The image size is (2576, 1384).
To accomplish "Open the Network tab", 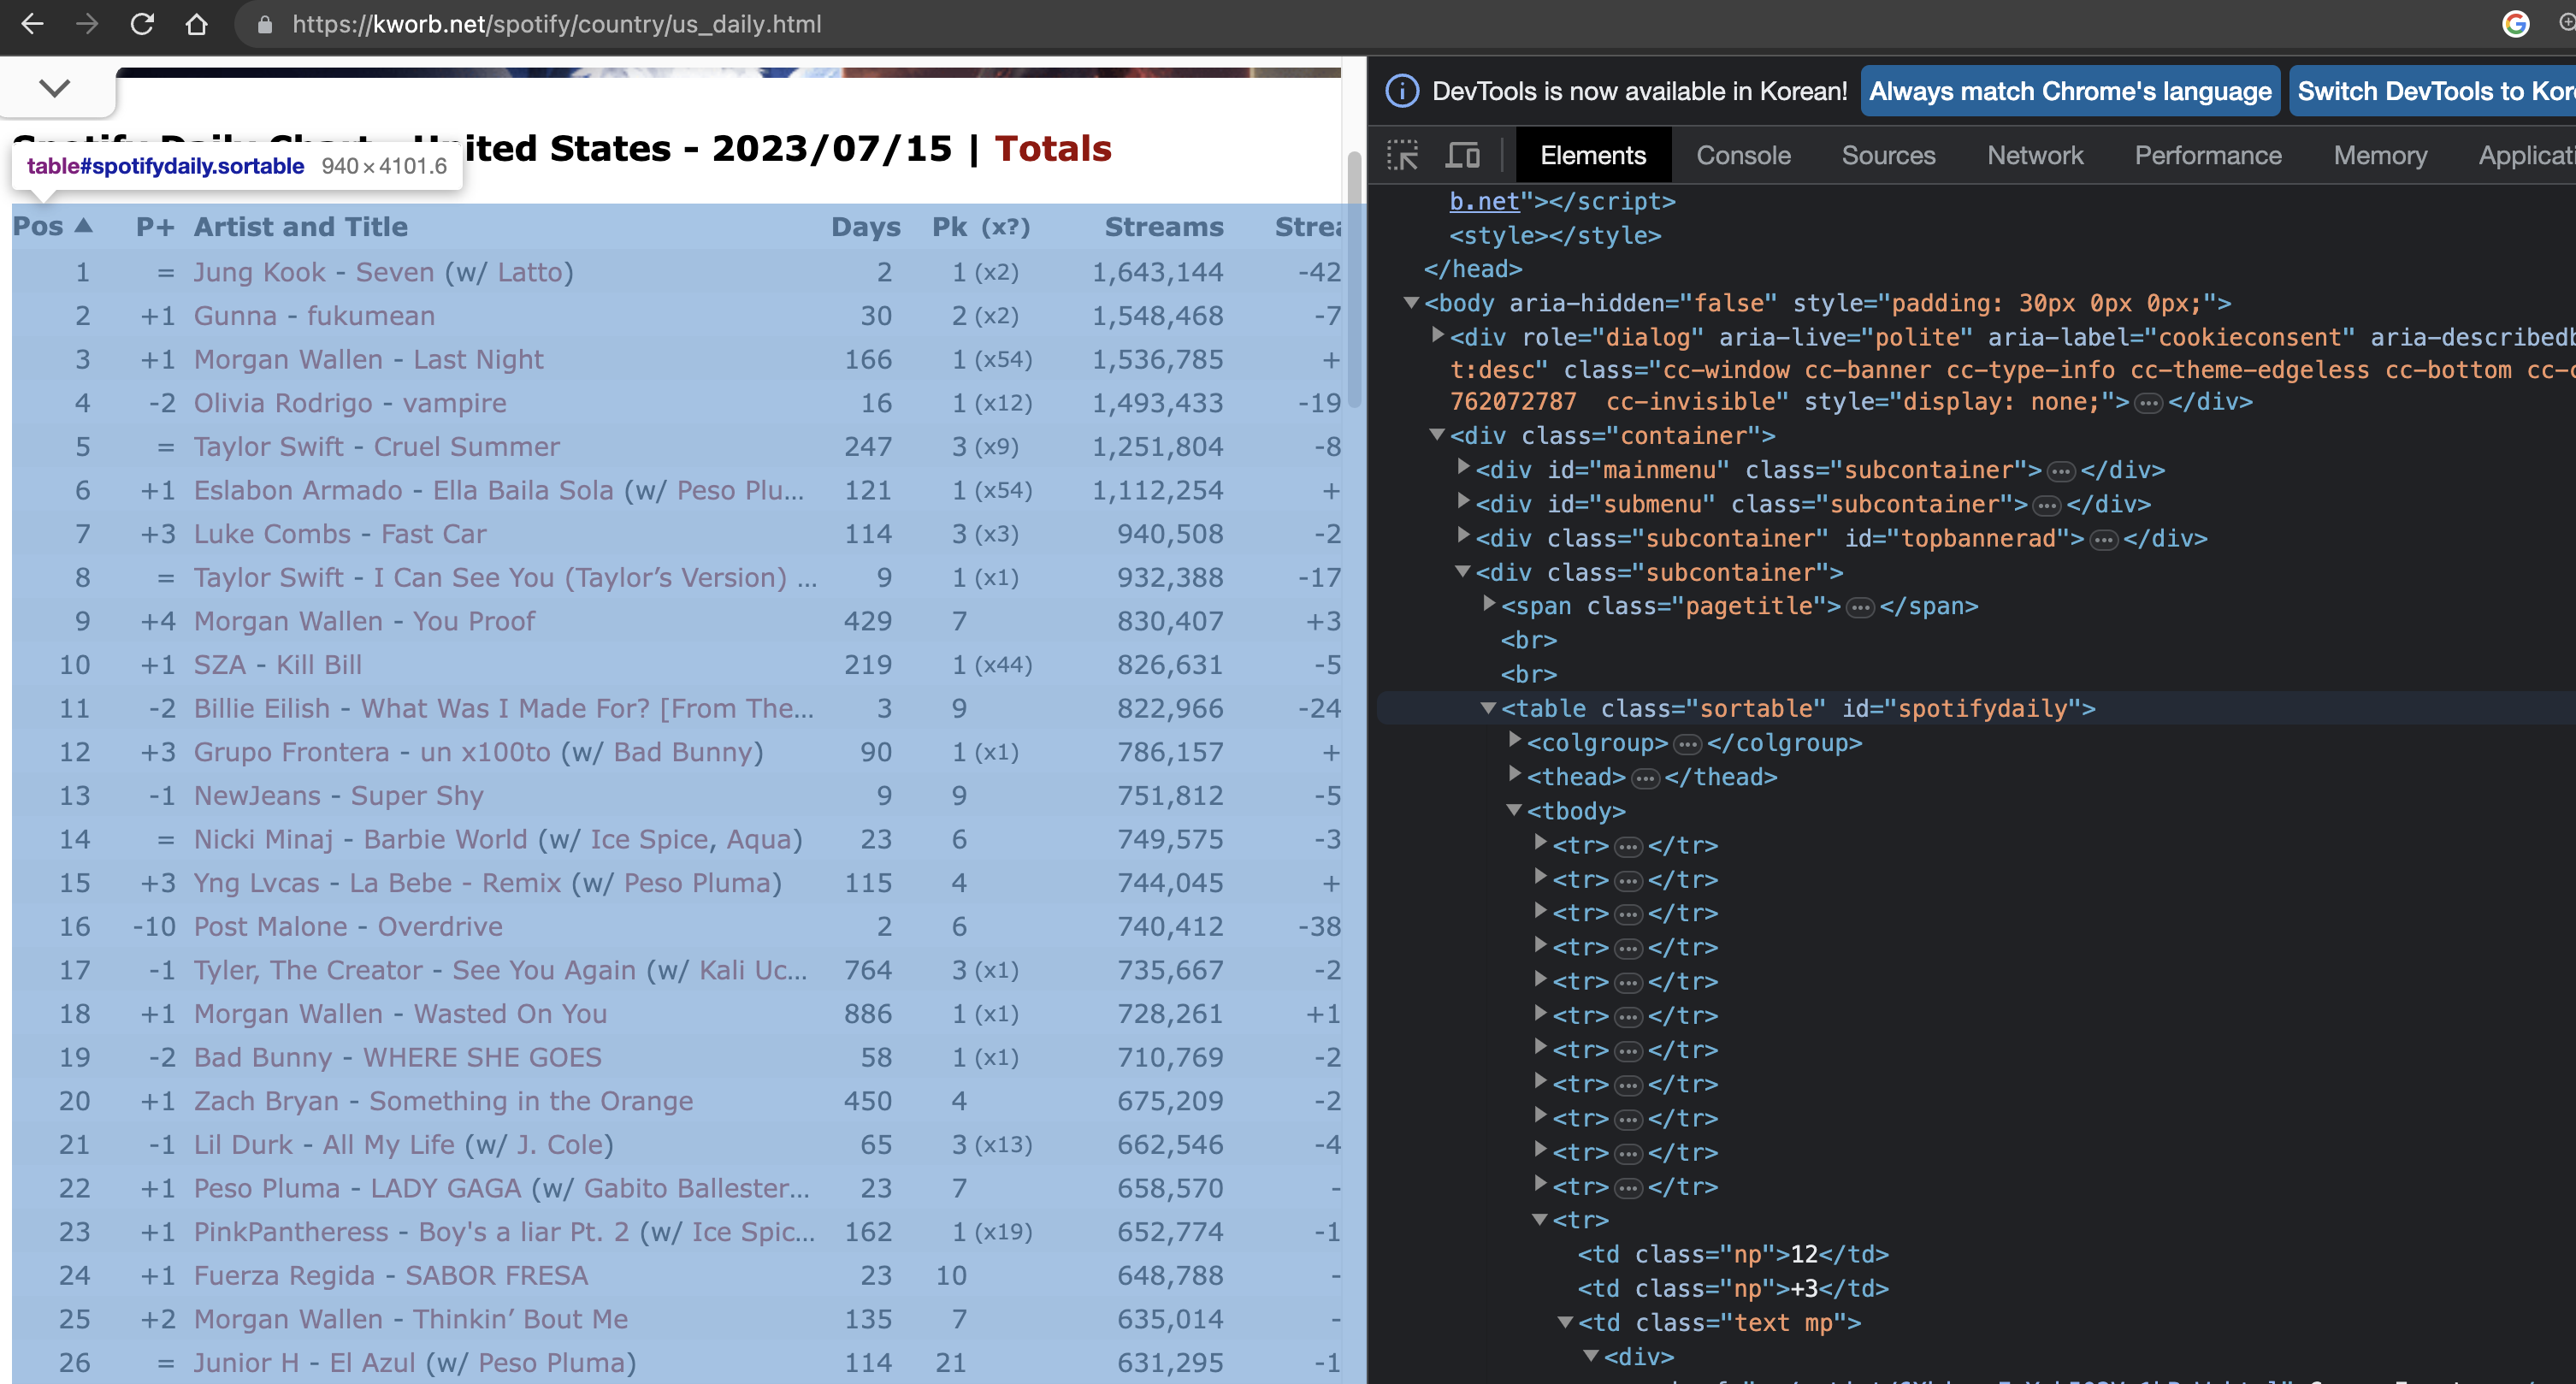I will pyautogui.click(x=2034, y=155).
